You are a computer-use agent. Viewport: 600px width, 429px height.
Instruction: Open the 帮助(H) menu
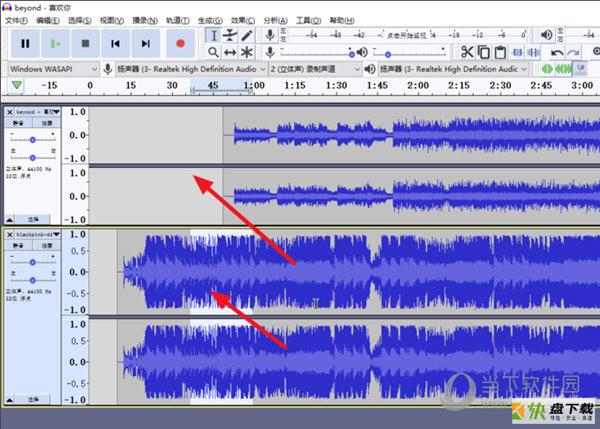click(x=342, y=20)
